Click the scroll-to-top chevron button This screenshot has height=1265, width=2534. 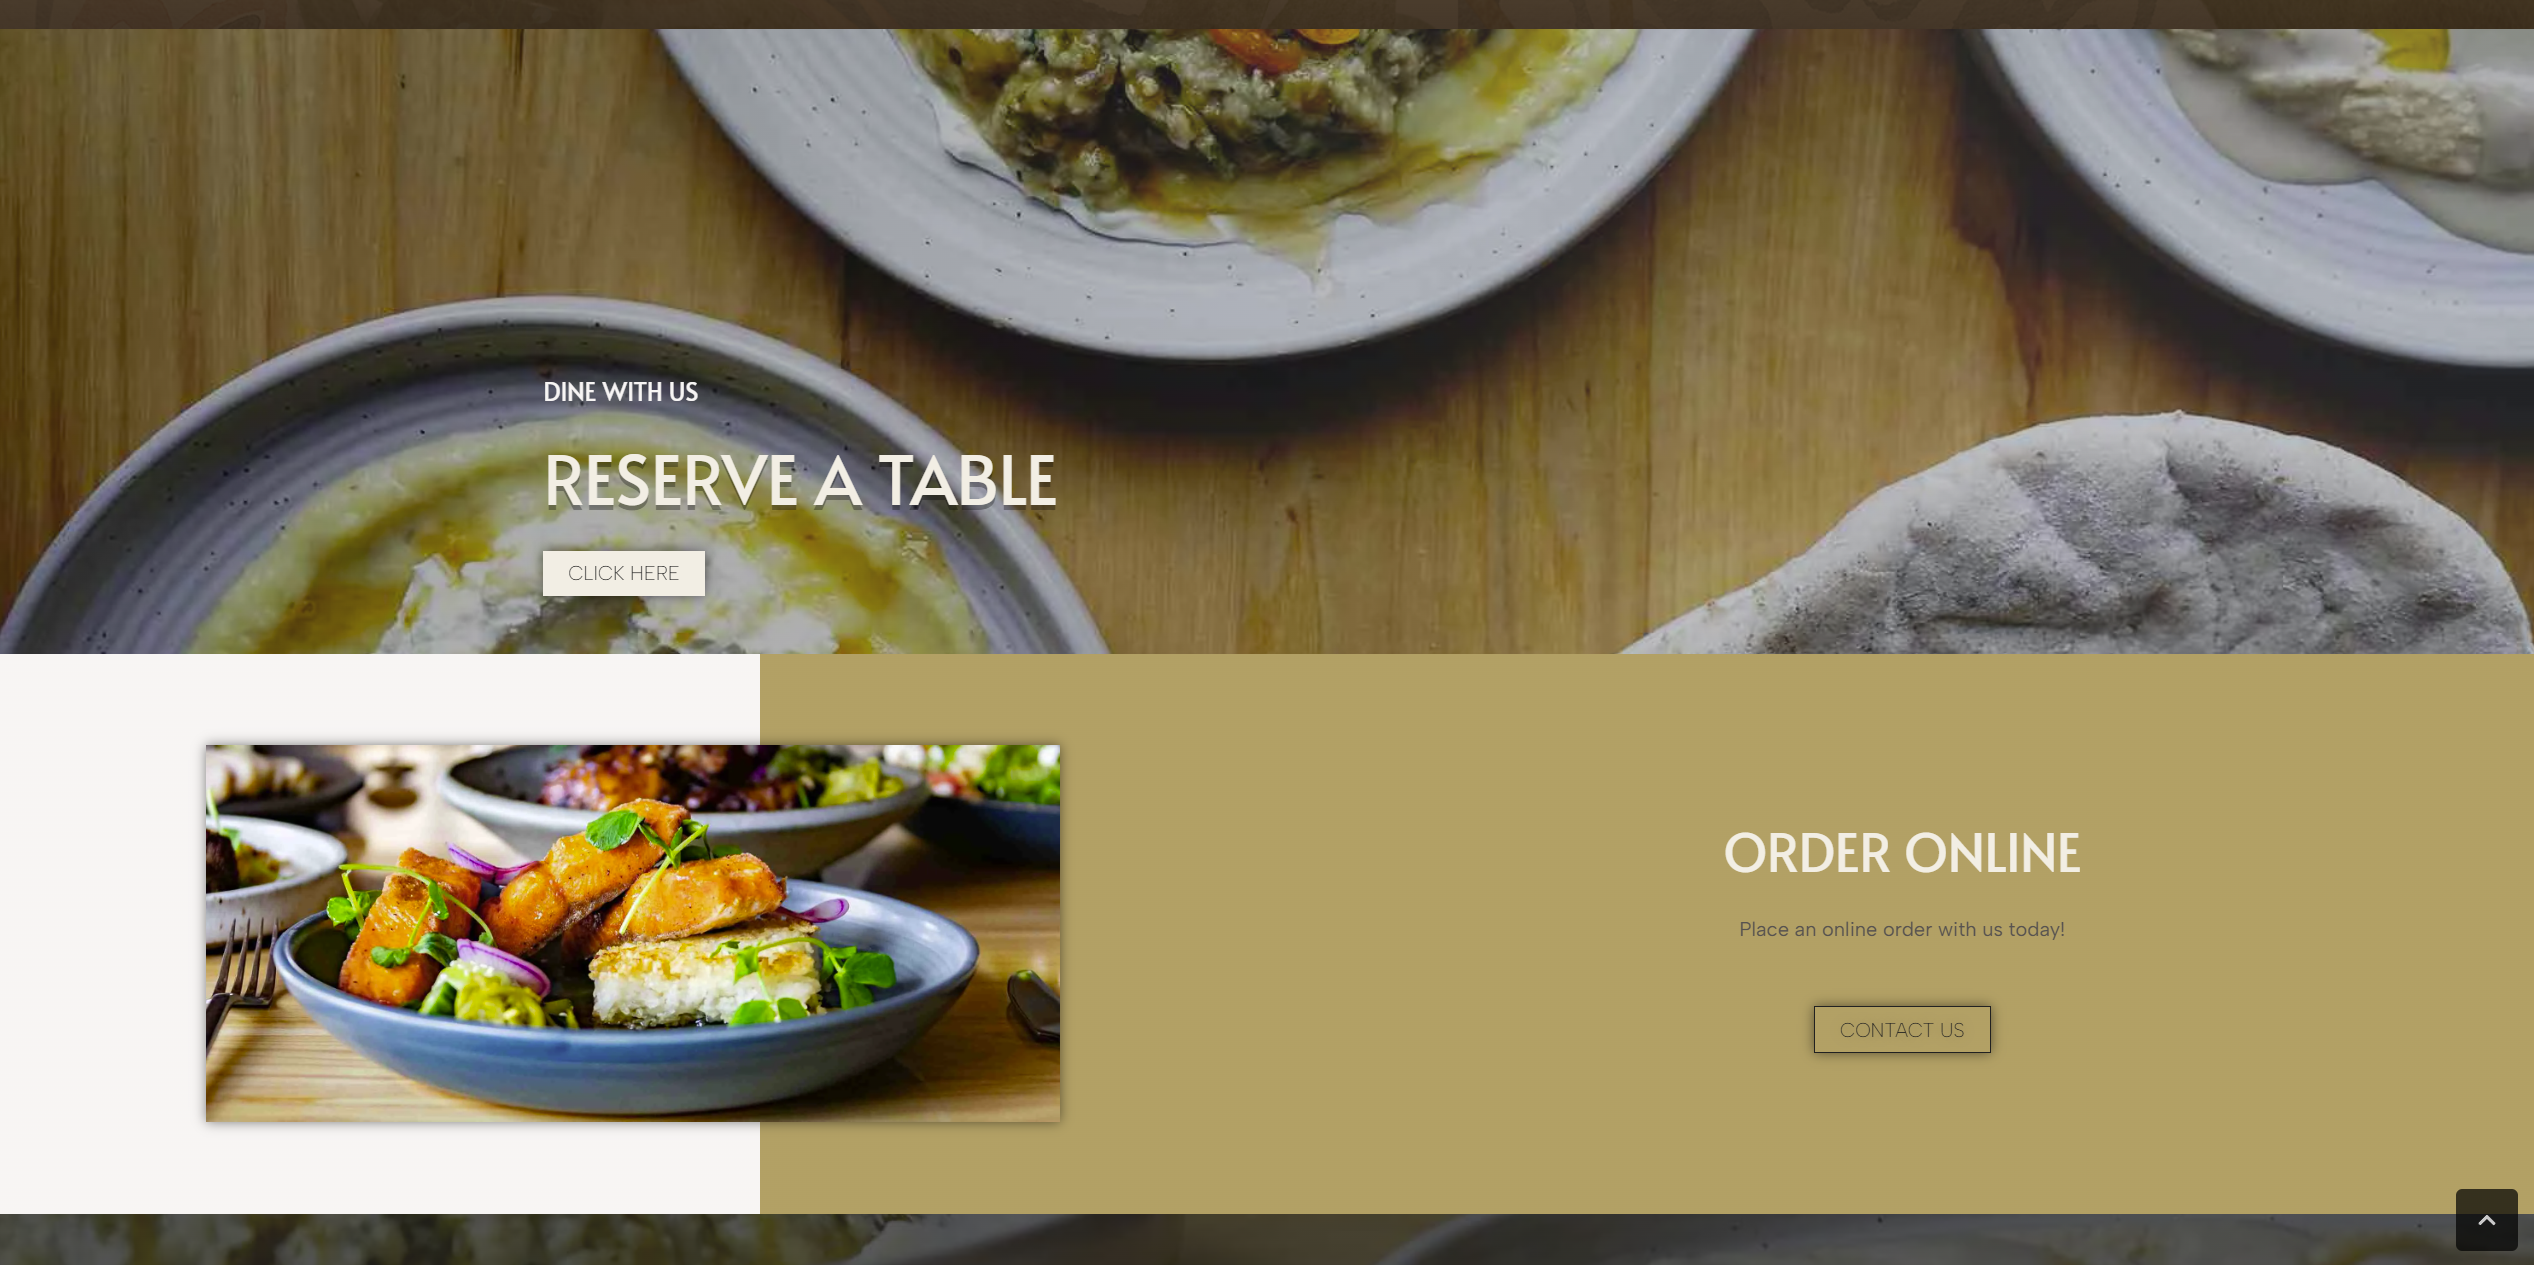[x=2486, y=1219]
